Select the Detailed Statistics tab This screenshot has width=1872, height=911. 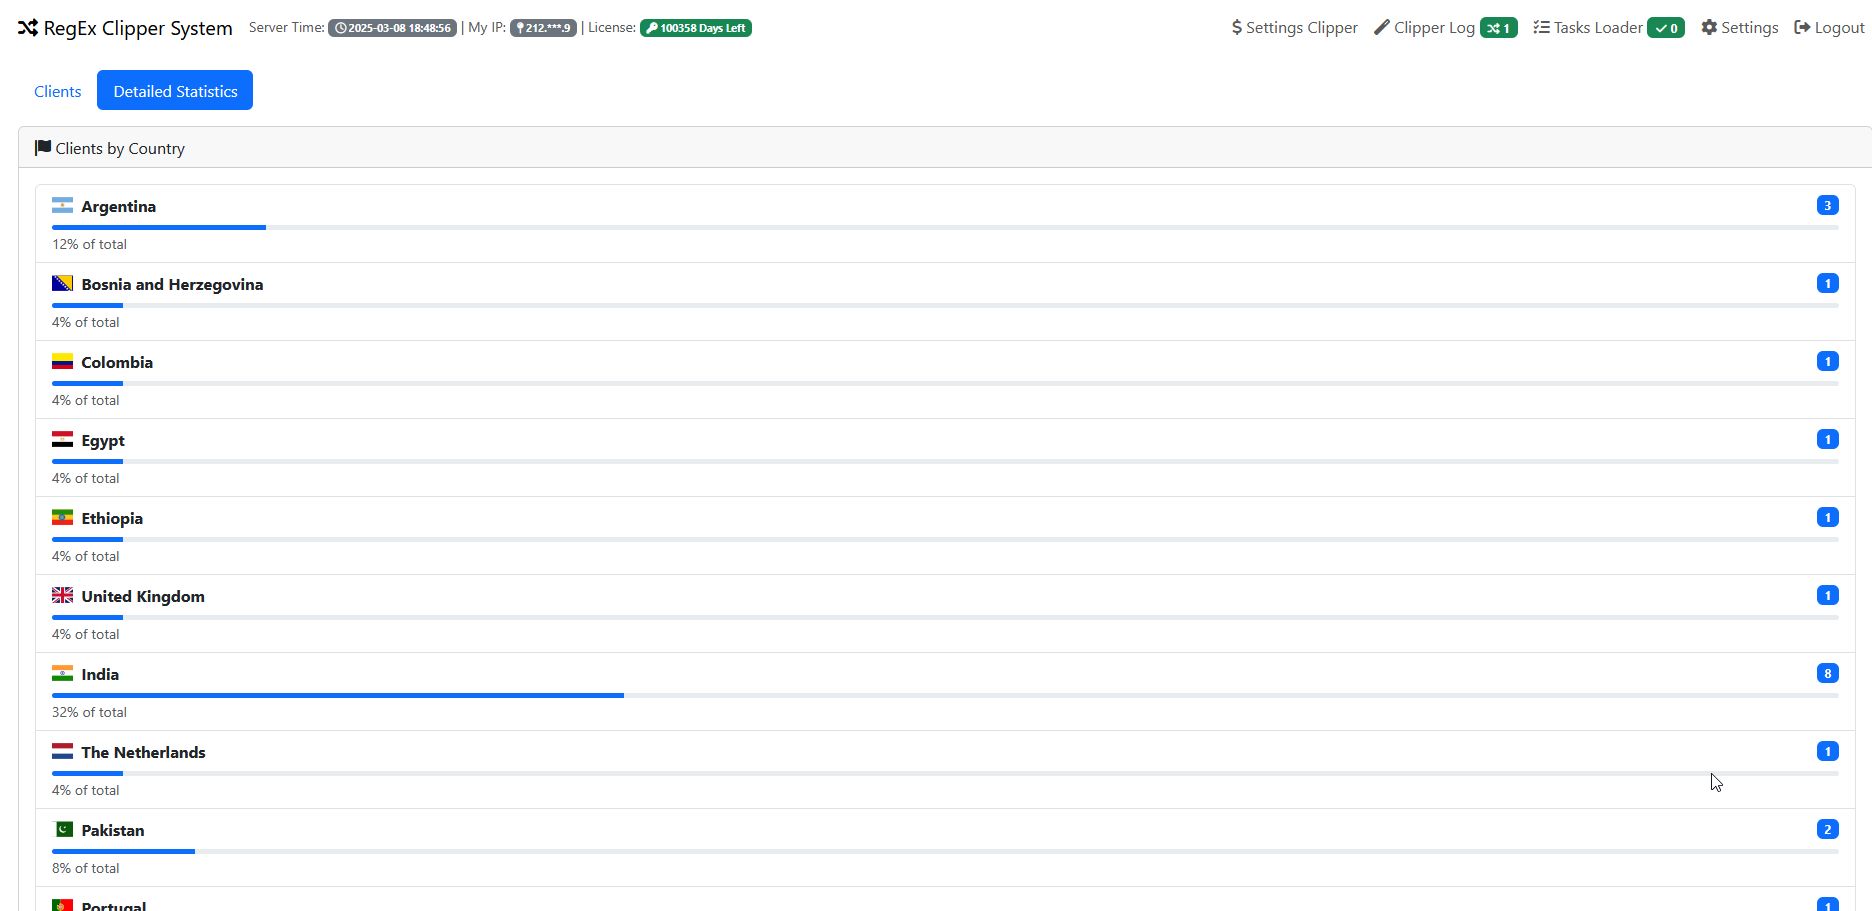tap(175, 91)
